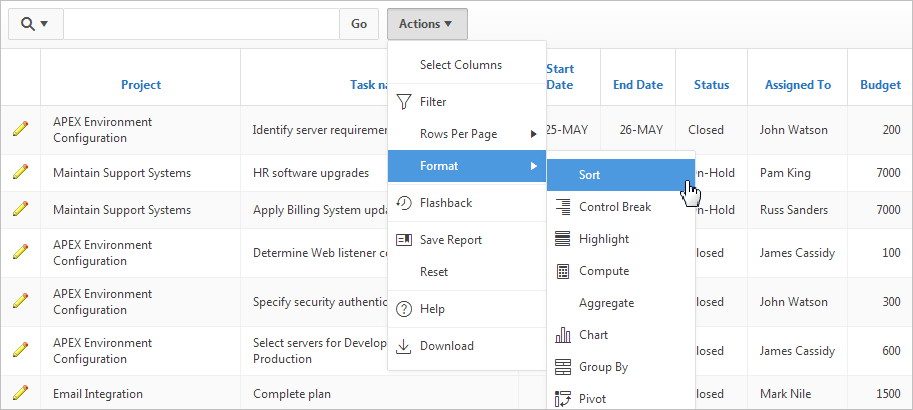Click the Help question mark icon
The image size is (913, 410).
(x=404, y=309)
